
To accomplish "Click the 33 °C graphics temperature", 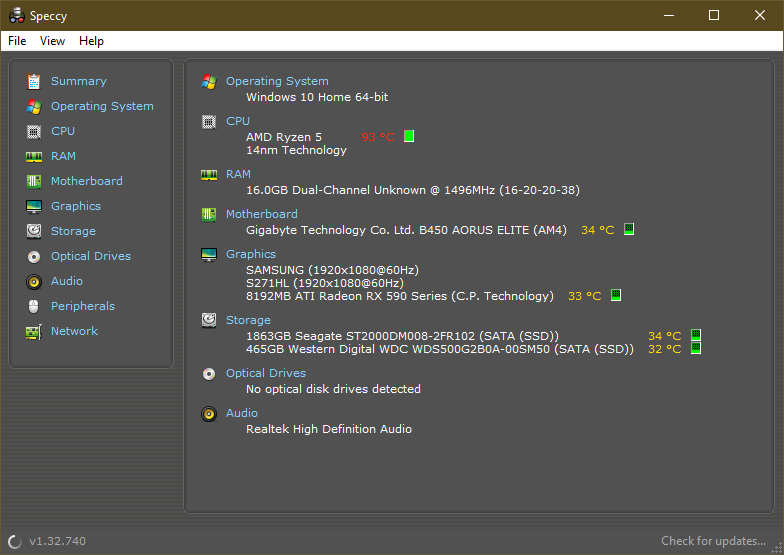I will click(x=584, y=296).
